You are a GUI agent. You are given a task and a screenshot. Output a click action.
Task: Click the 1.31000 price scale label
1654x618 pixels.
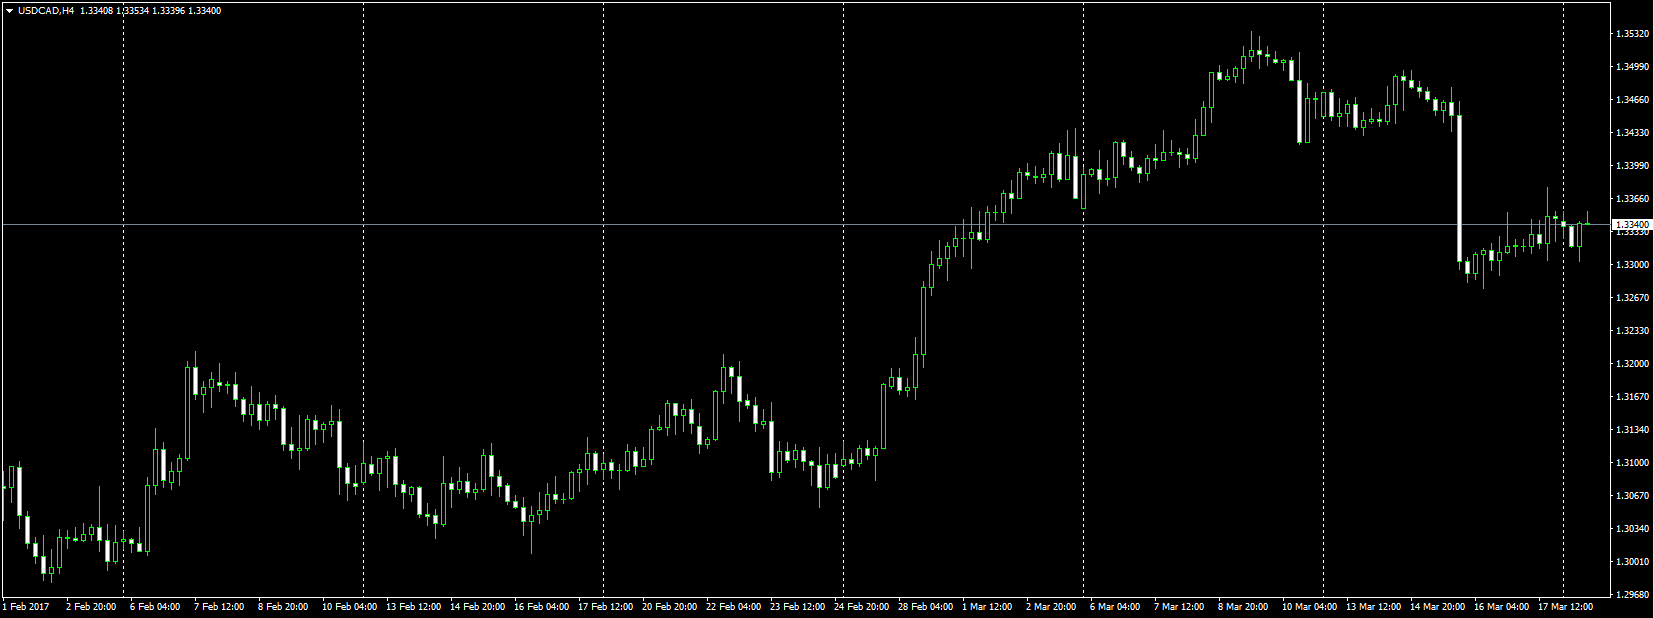tap(1632, 463)
